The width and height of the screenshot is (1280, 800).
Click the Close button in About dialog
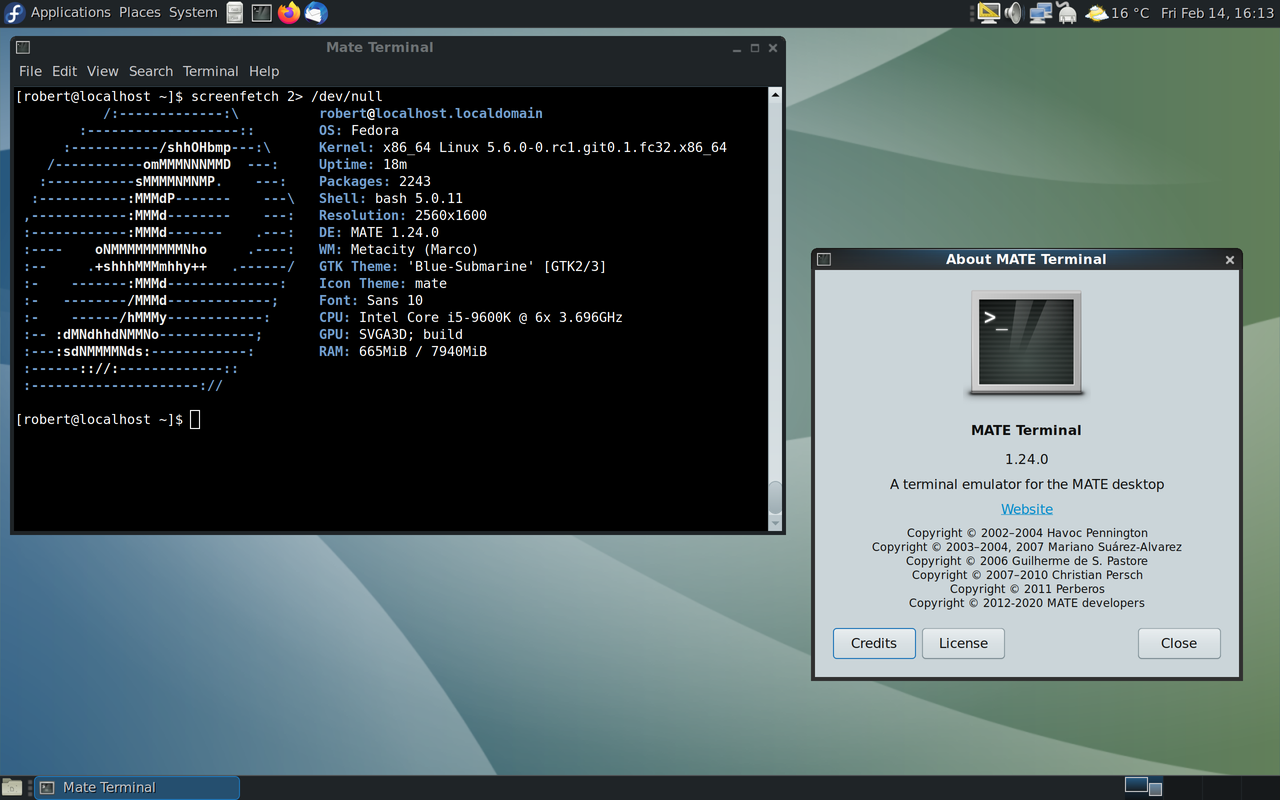tap(1179, 643)
